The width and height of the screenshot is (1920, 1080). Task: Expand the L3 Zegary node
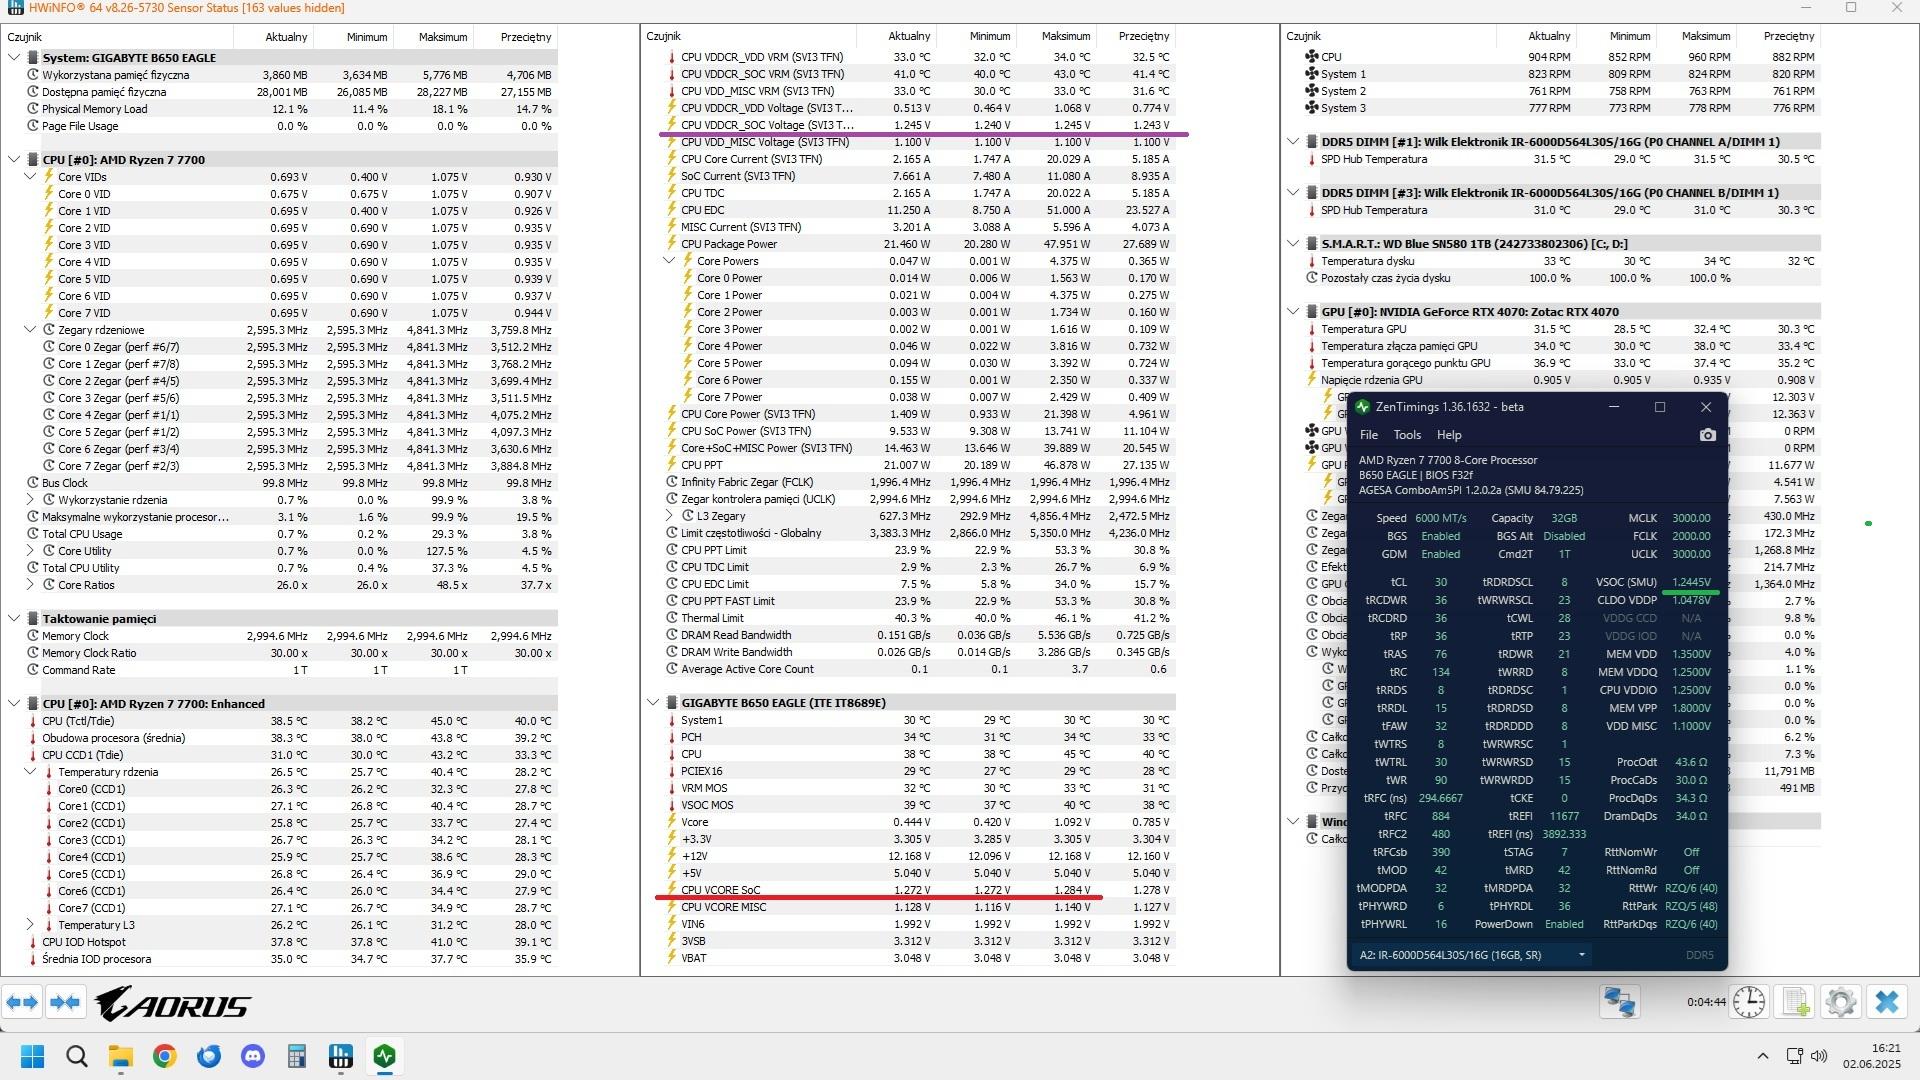(x=669, y=516)
